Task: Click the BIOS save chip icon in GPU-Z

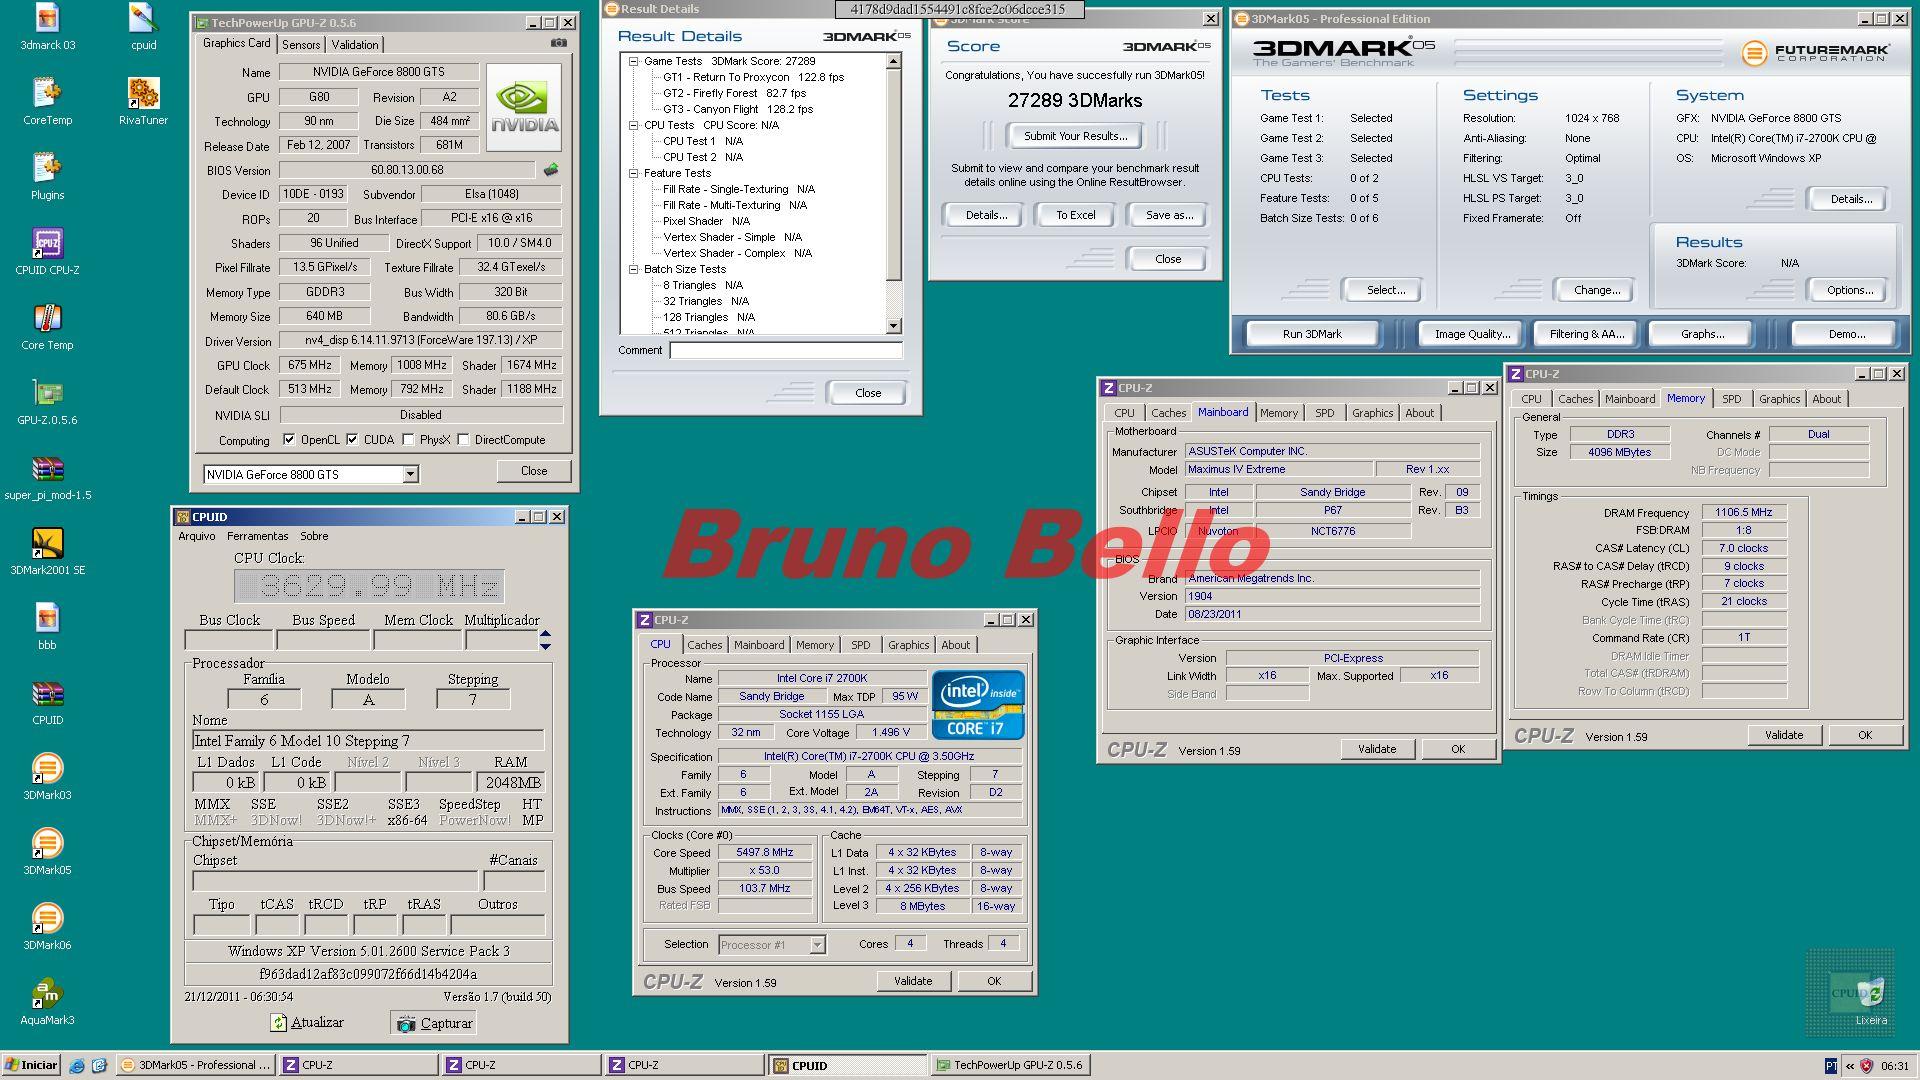Action: pos(551,170)
